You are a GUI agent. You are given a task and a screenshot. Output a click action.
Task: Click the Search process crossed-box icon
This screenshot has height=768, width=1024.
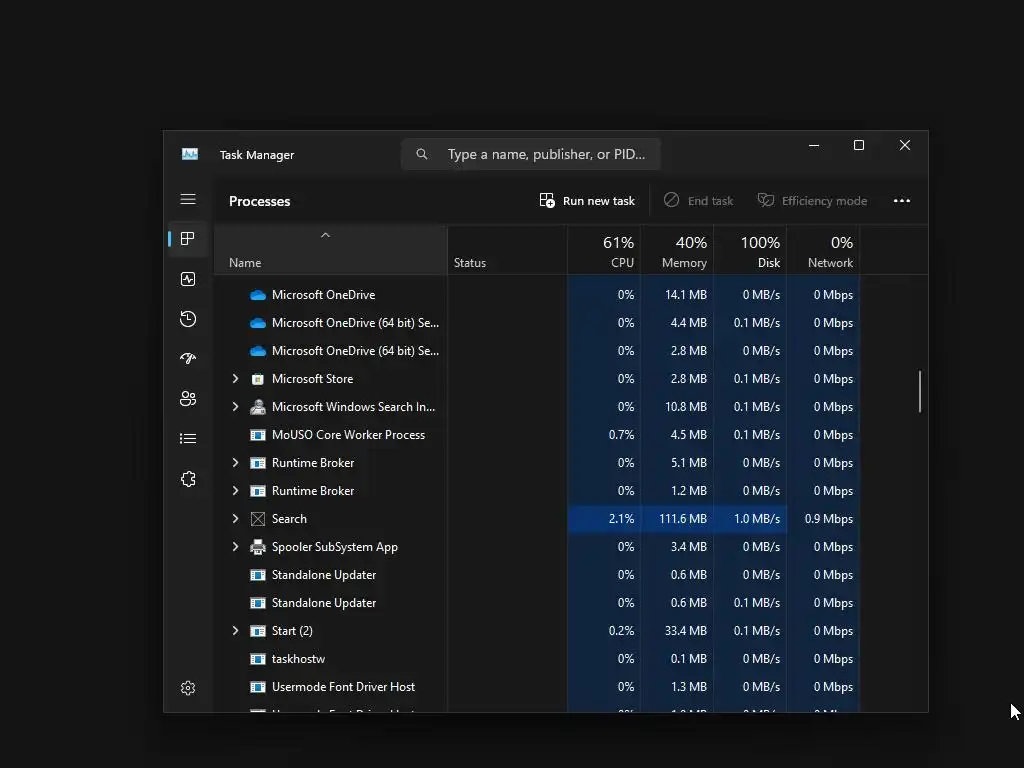pos(258,519)
